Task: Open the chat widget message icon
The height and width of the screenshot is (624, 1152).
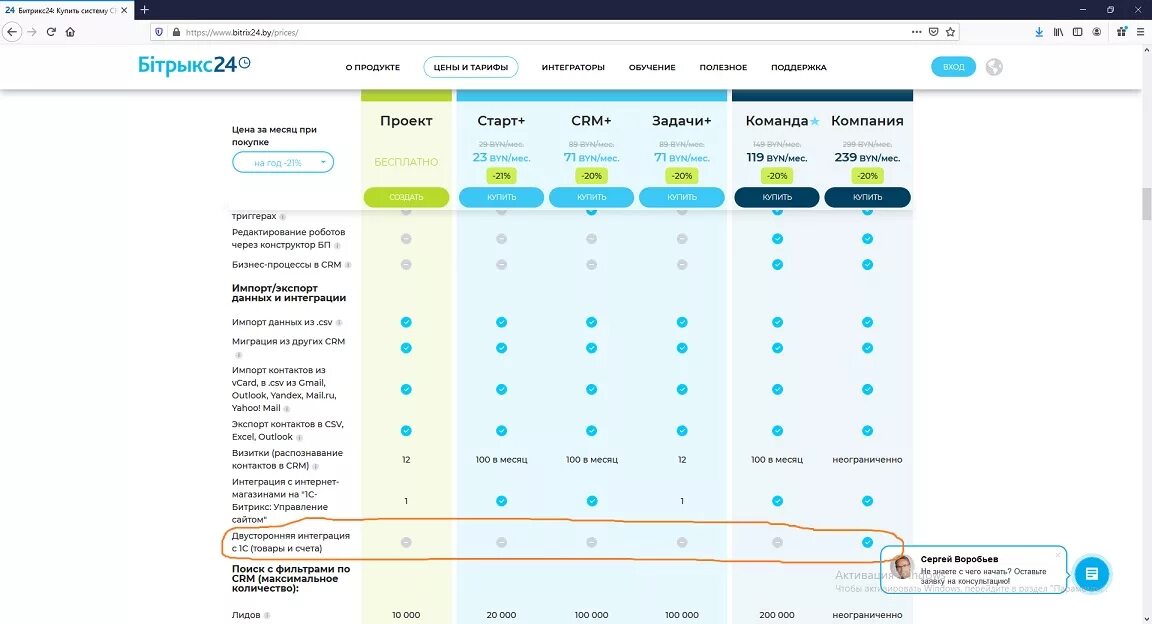Action: click(x=1092, y=574)
